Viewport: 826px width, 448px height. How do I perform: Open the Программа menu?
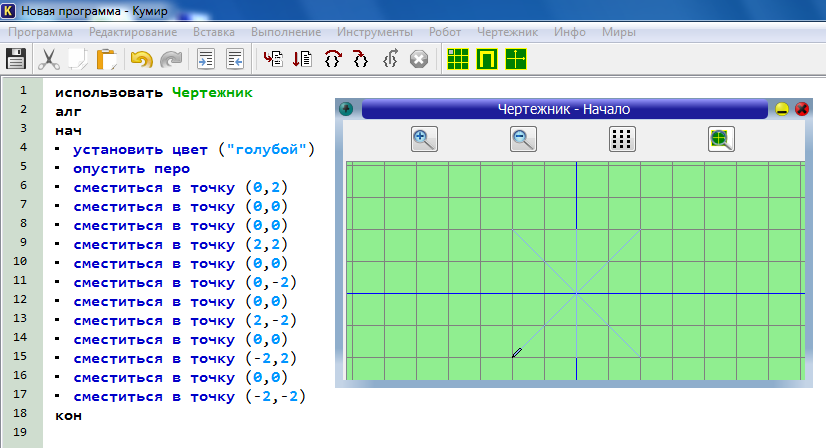(x=41, y=32)
